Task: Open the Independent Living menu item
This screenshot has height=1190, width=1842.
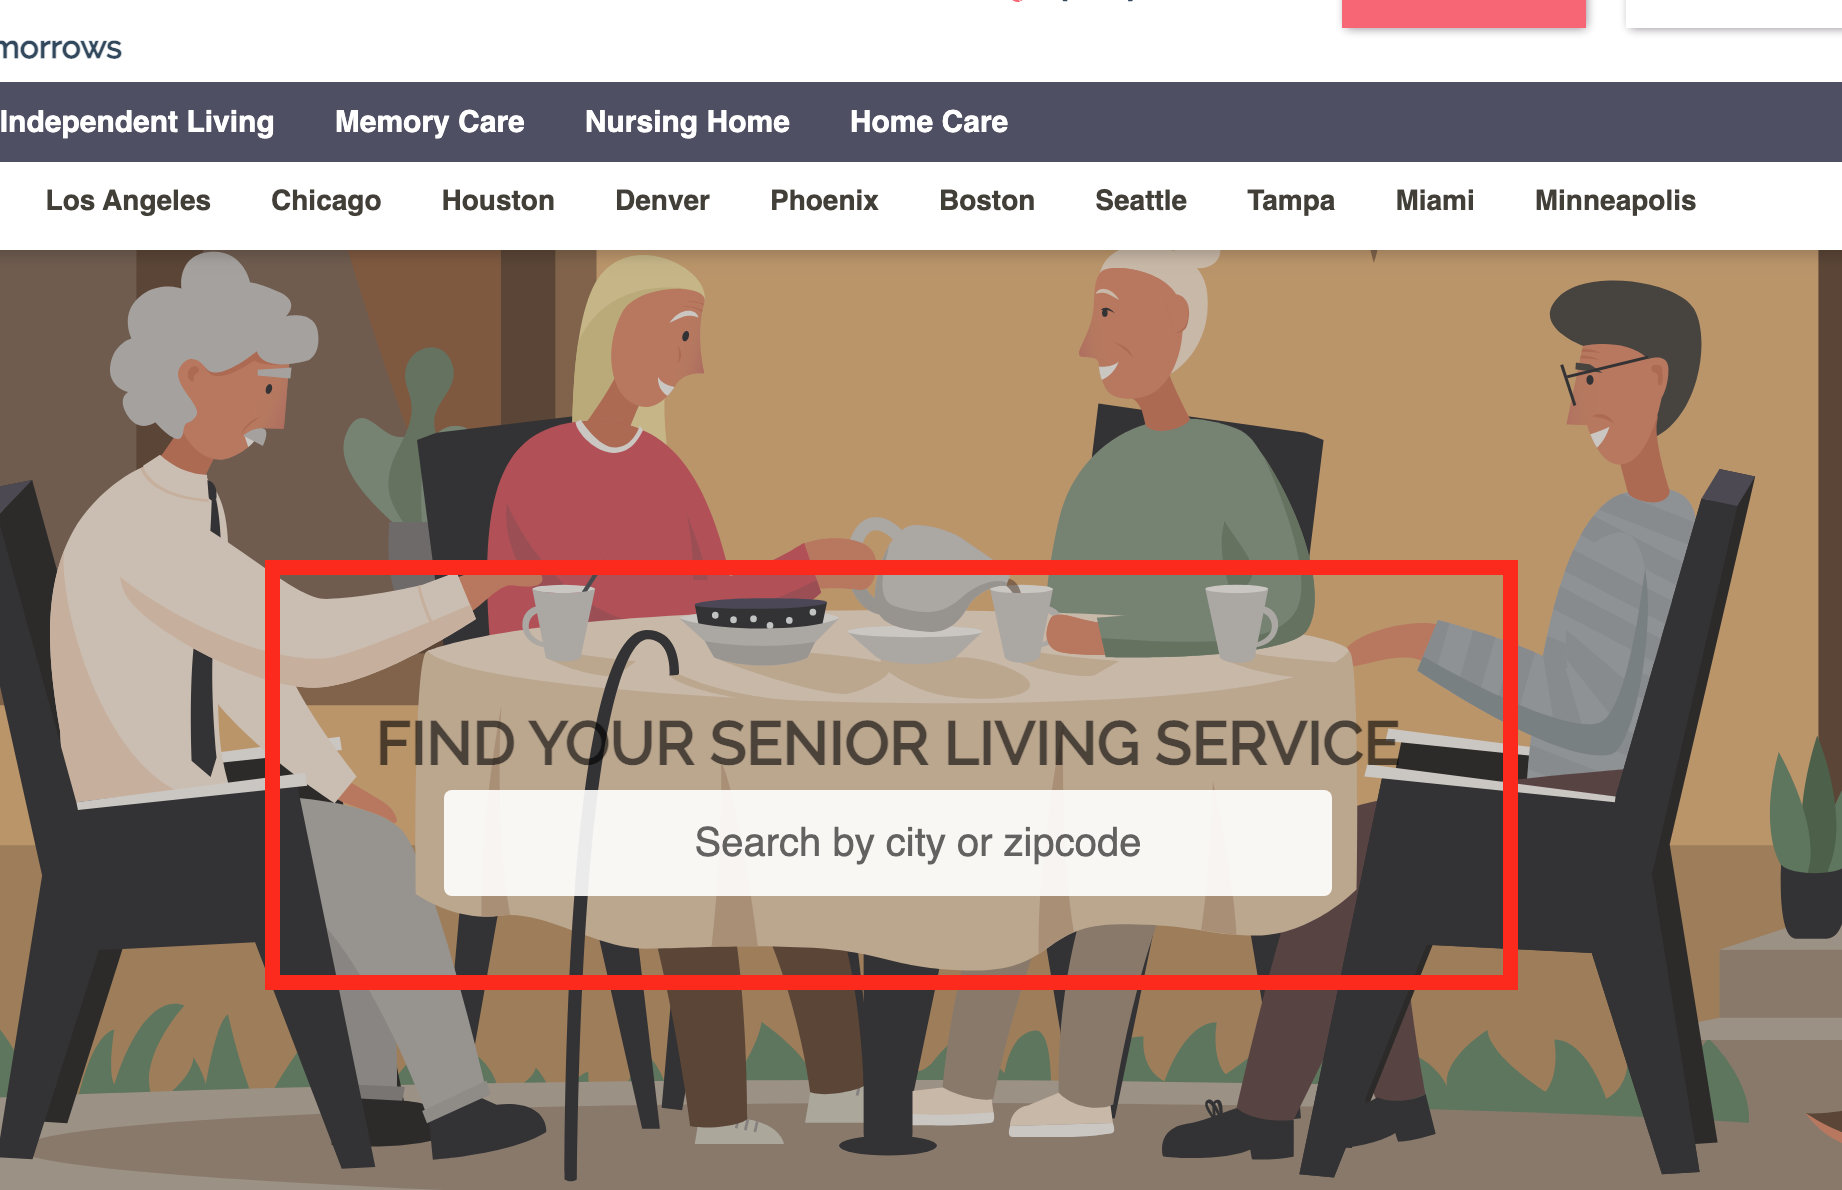Action: coord(137,122)
